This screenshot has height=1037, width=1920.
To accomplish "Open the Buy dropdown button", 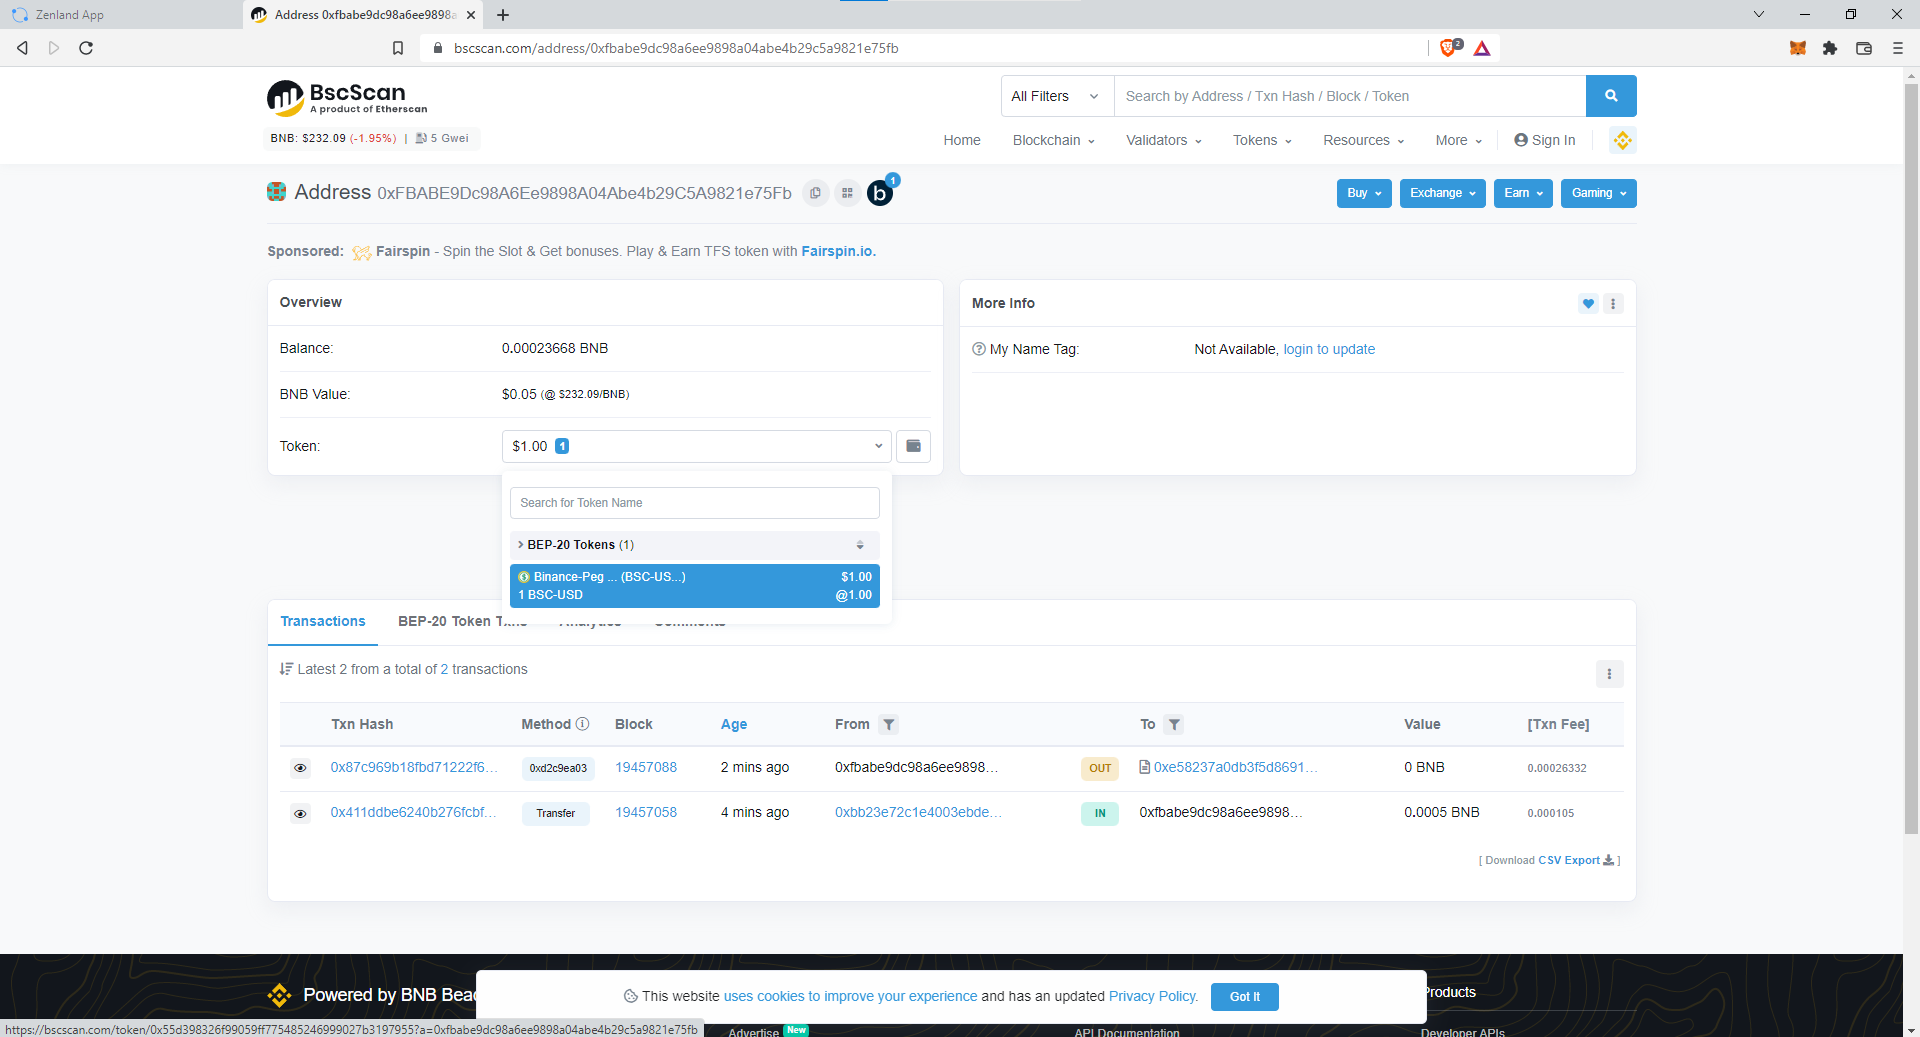I will (1364, 193).
